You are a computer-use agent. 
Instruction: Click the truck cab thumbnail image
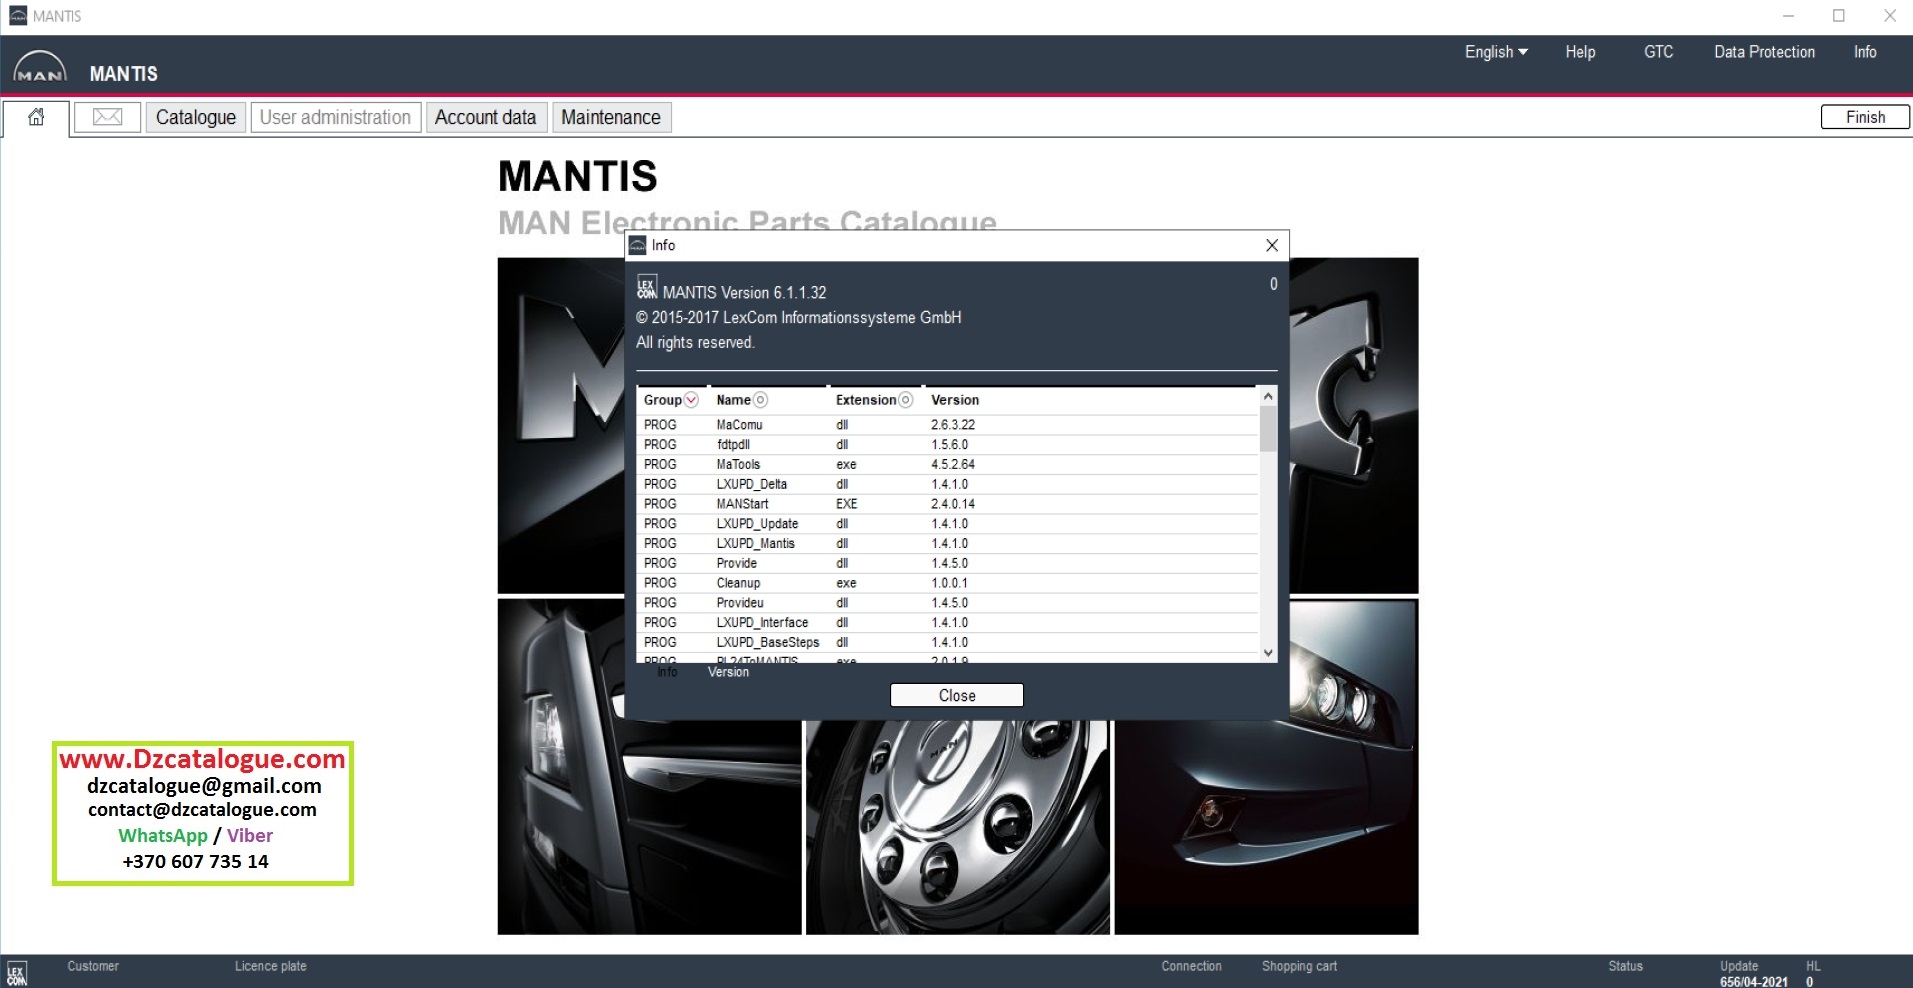point(649,767)
